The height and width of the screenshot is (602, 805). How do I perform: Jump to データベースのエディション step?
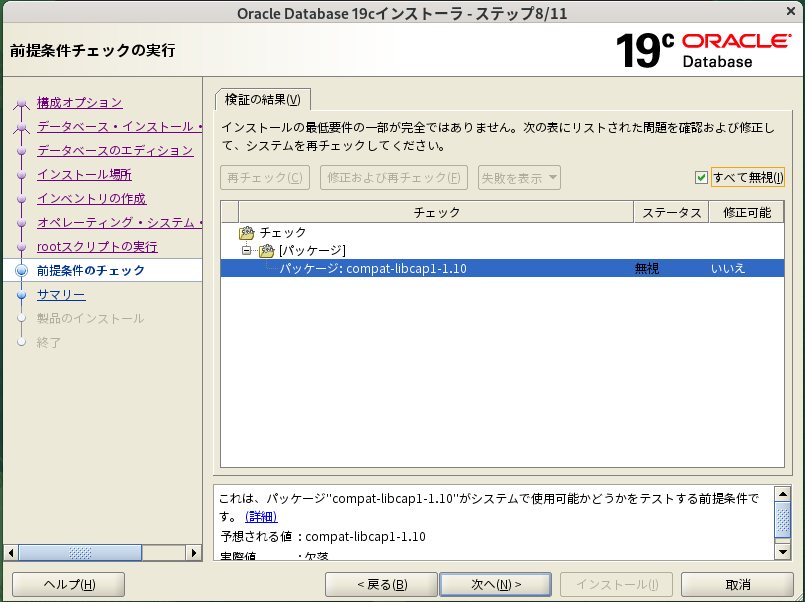click(x=115, y=151)
